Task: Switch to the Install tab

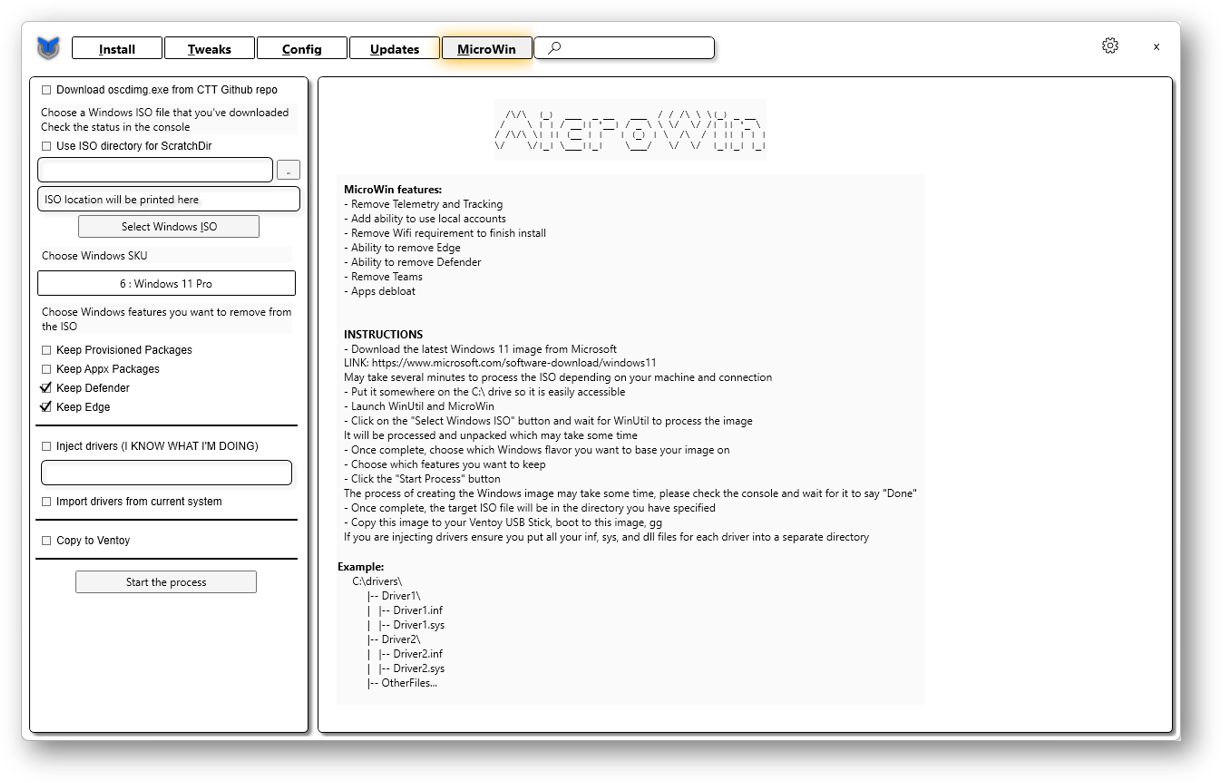Action: pos(117,48)
